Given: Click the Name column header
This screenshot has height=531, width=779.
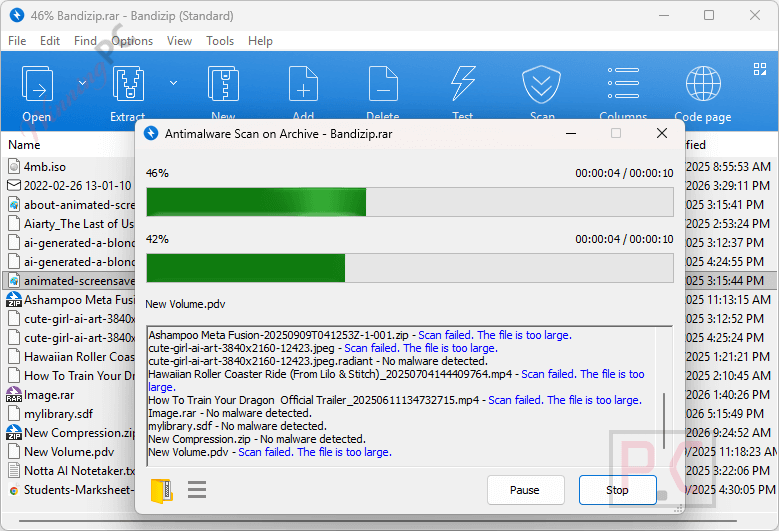Looking at the screenshot, I should [x=24, y=145].
